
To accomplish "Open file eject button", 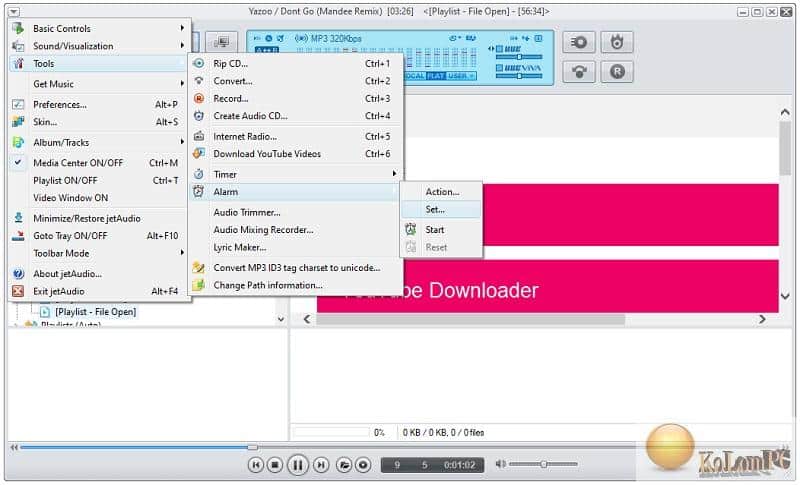I will pos(344,465).
